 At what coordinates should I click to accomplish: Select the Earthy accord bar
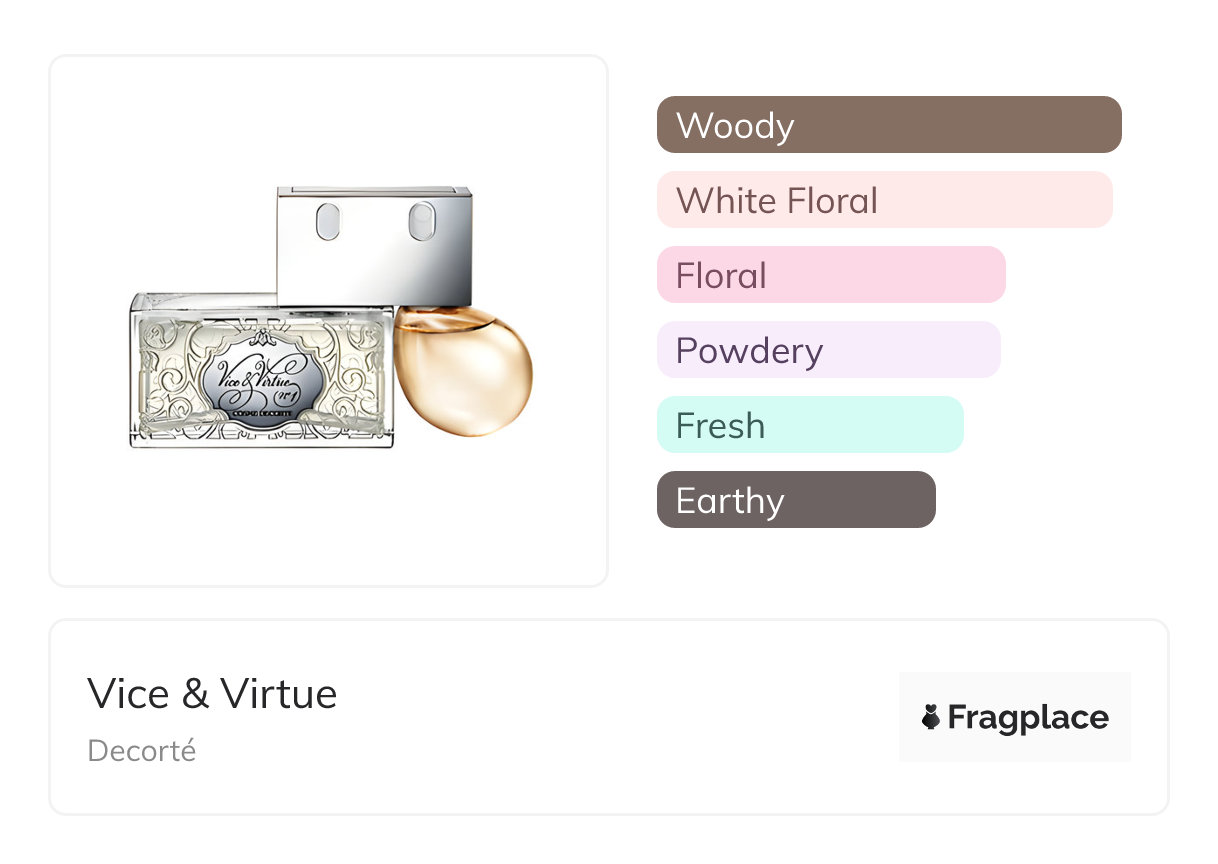(795, 500)
